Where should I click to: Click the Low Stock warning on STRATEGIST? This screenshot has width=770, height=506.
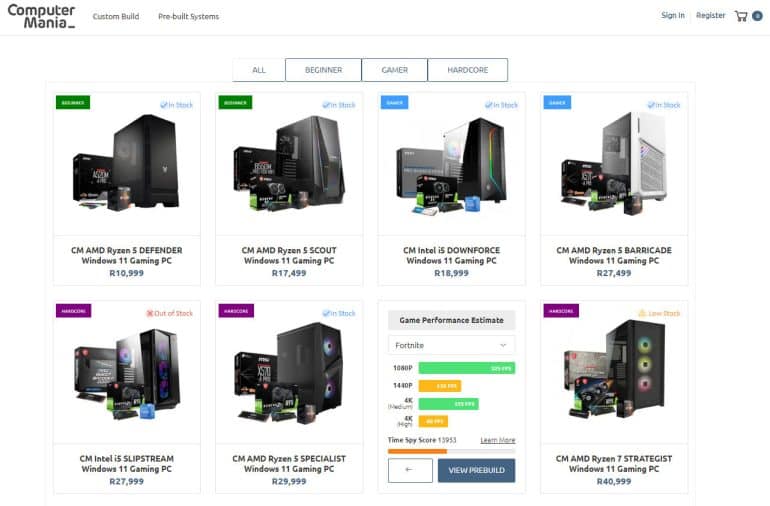[x=659, y=313]
